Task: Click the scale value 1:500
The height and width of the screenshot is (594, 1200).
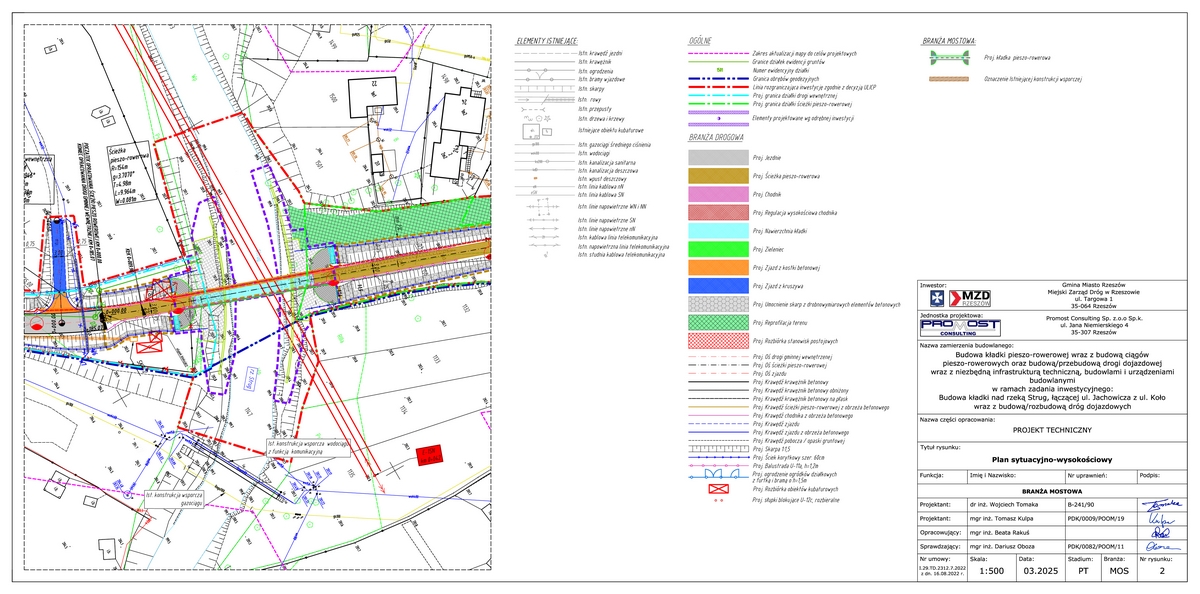Action: coord(991,571)
